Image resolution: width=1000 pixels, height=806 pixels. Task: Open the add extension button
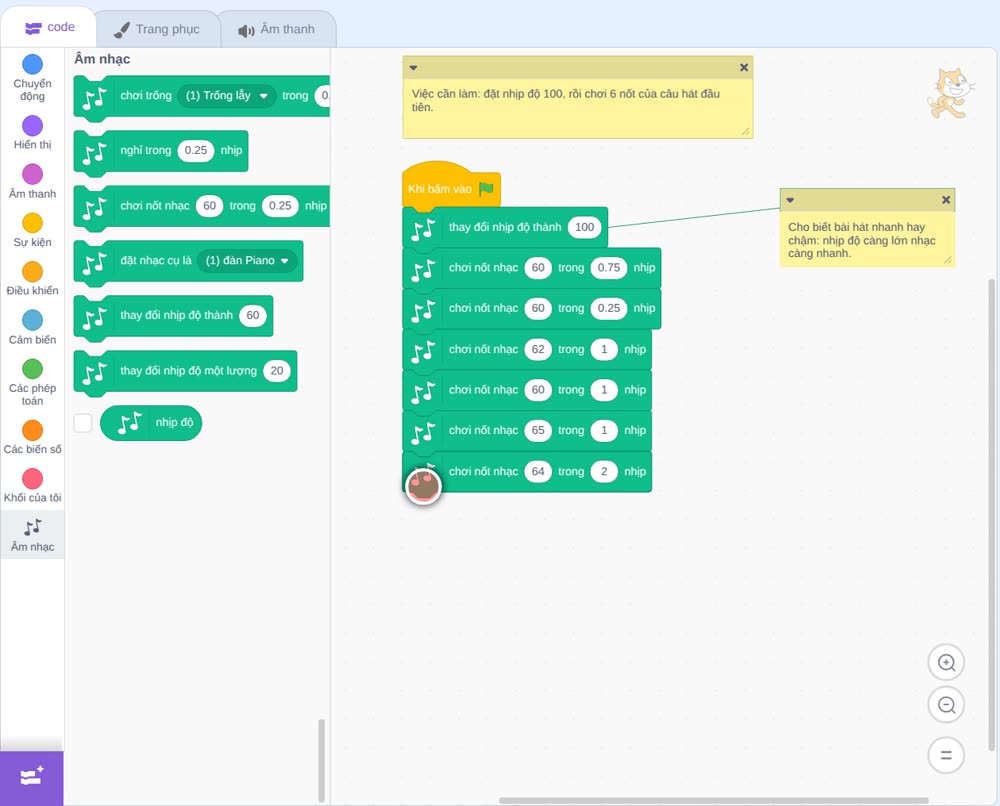[32, 778]
